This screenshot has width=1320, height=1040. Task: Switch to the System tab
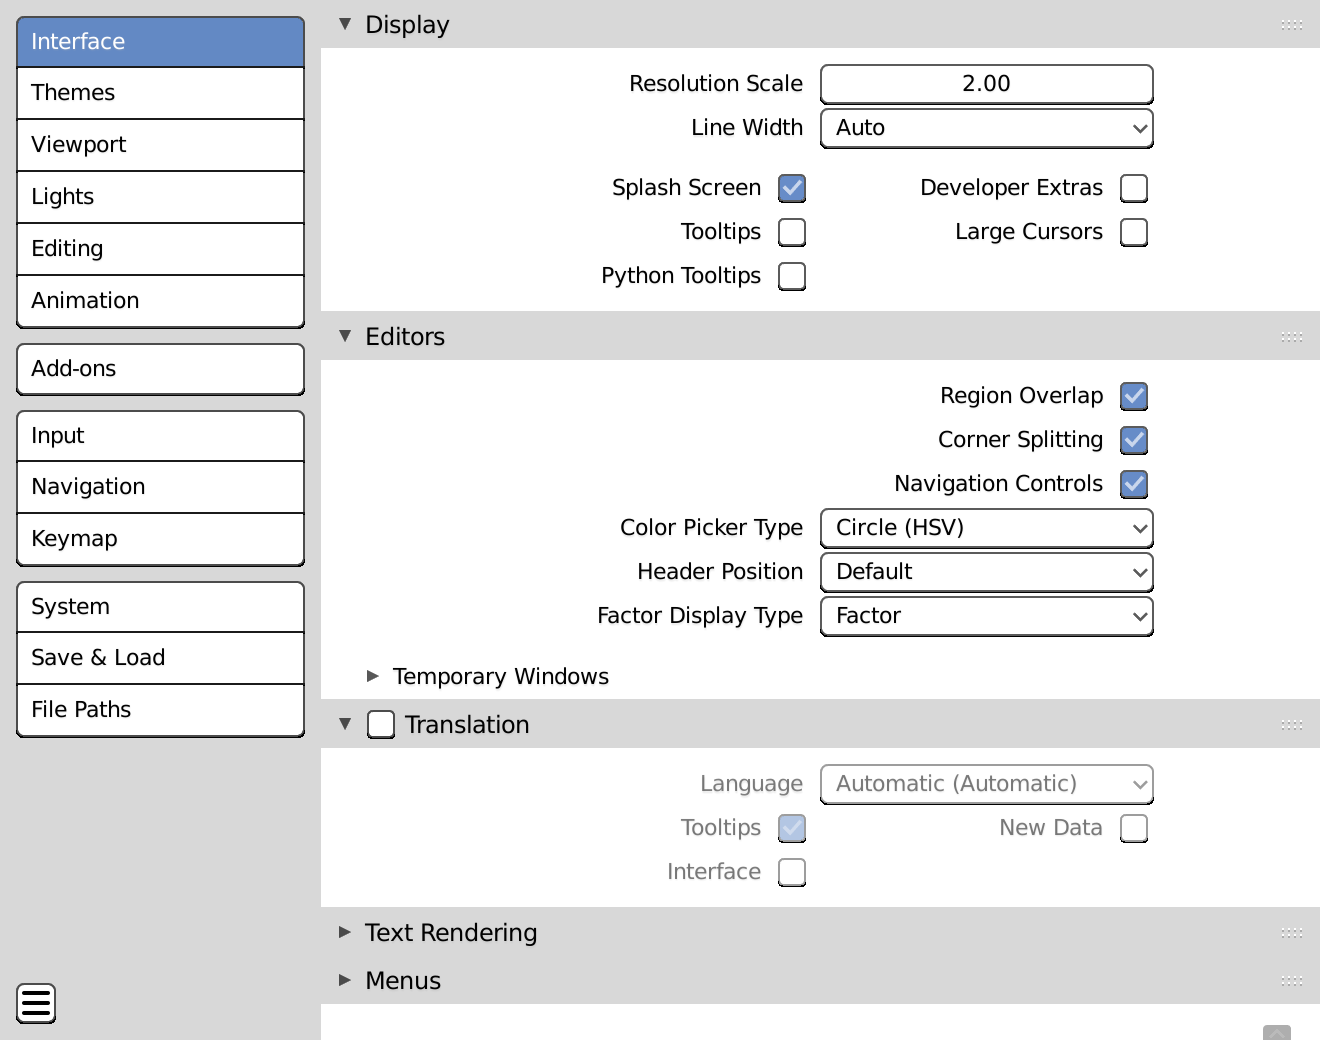tap(160, 607)
